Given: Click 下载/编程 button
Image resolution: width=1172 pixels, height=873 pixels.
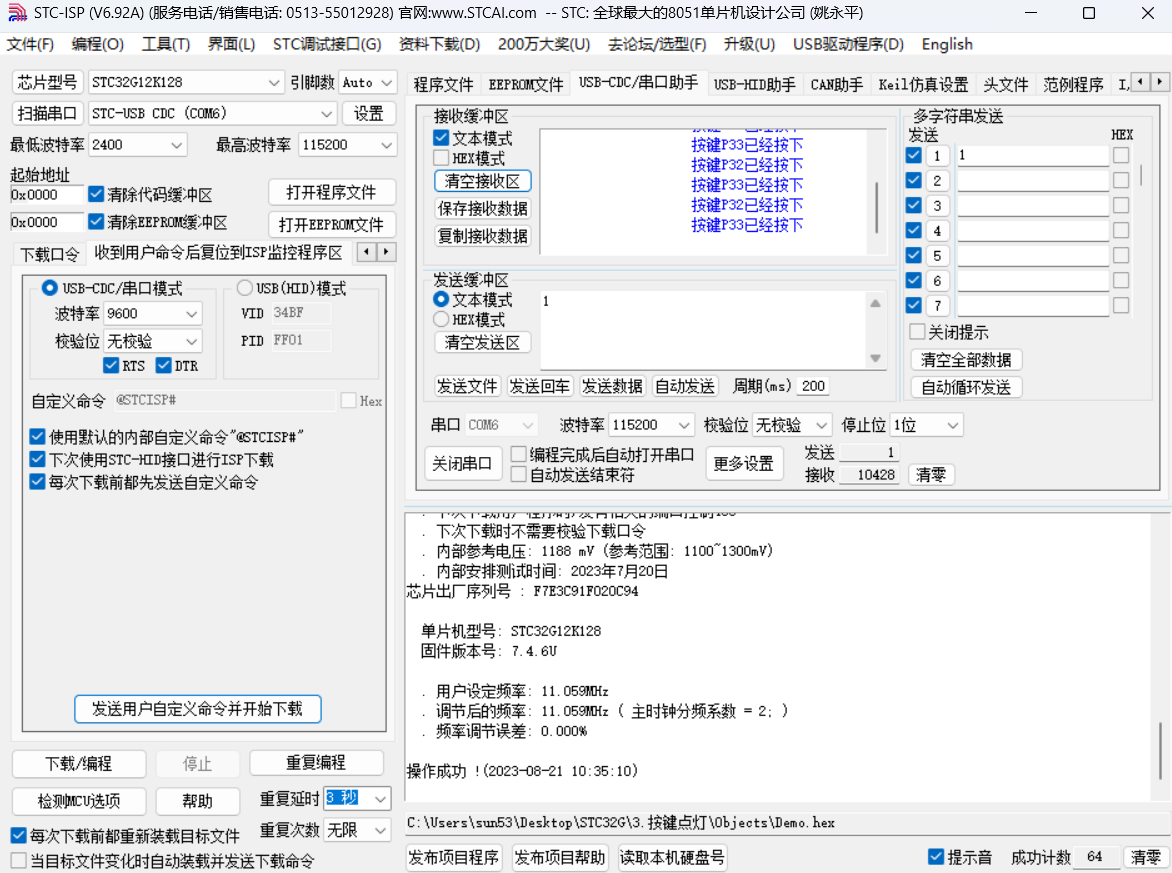Looking at the screenshot, I should click(x=78, y=764).
